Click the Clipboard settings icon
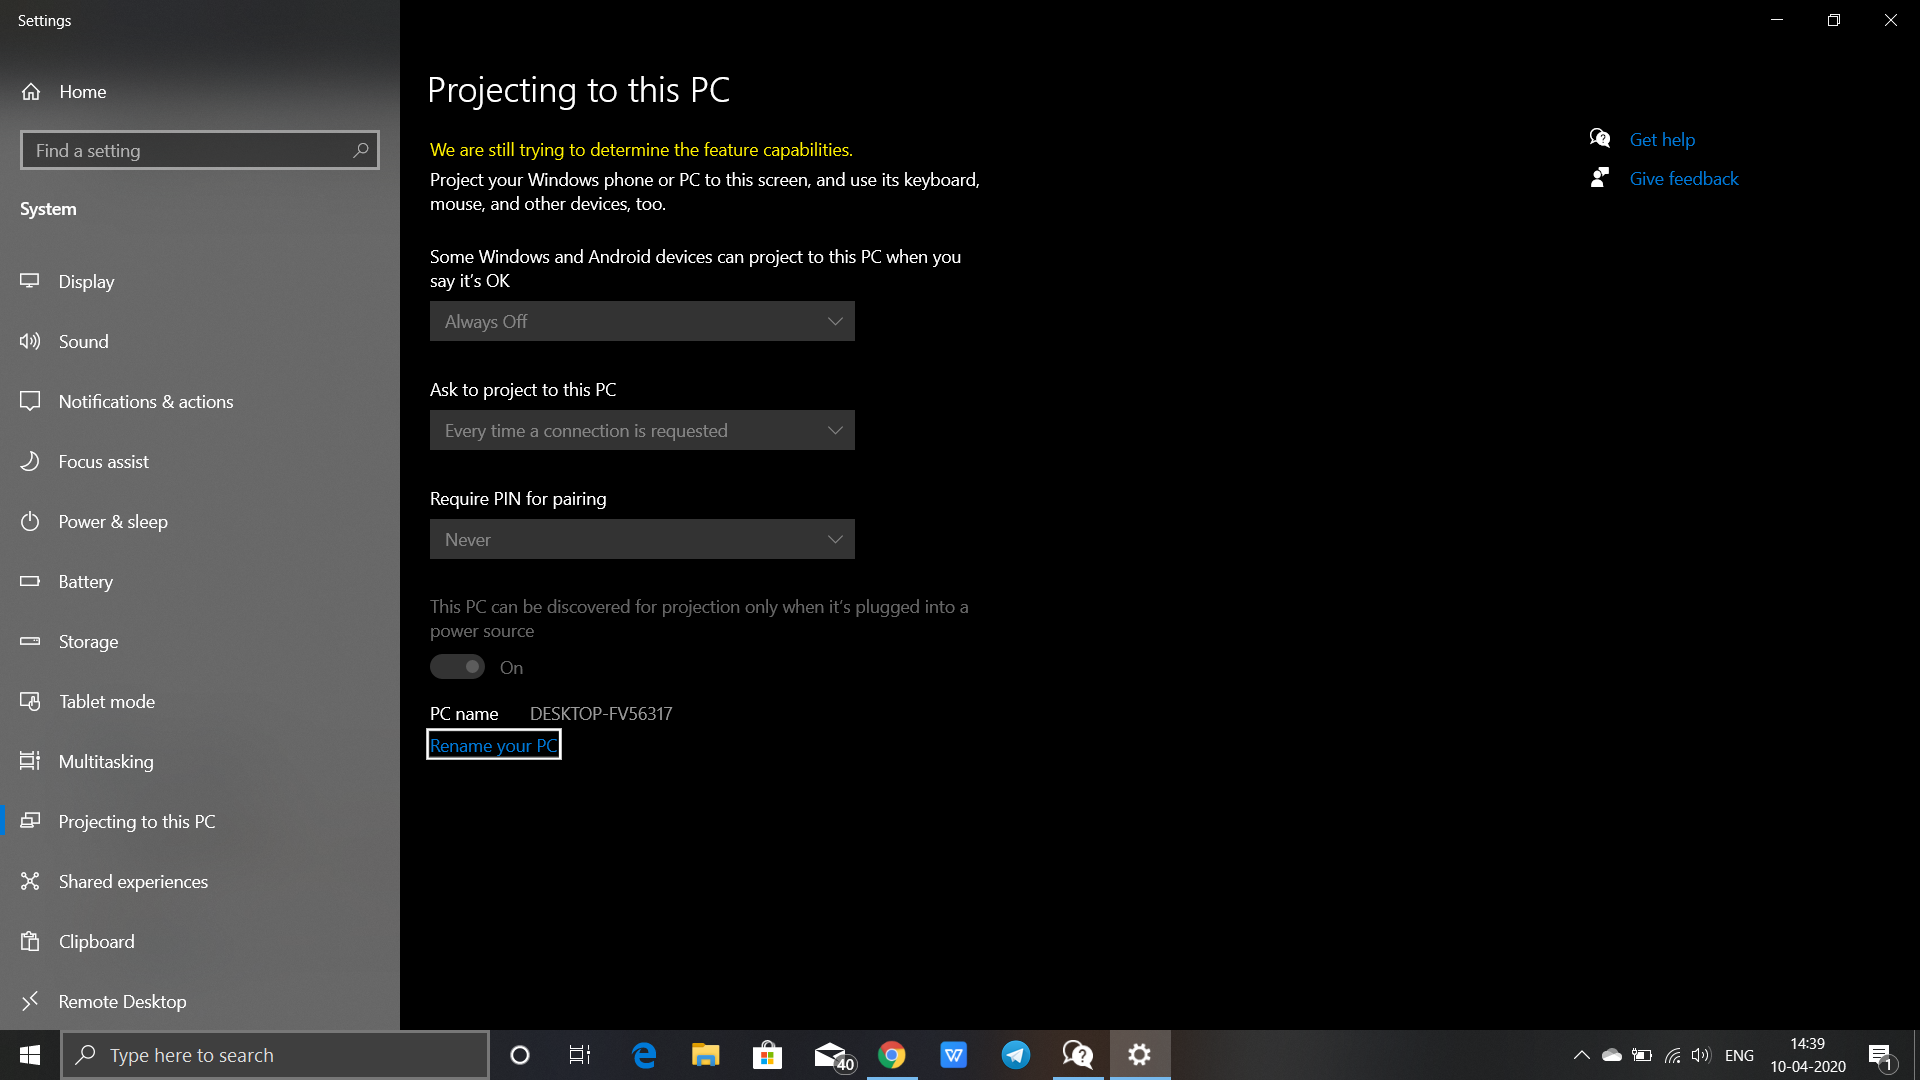The image size is (1920, 1080). [30, 940]
